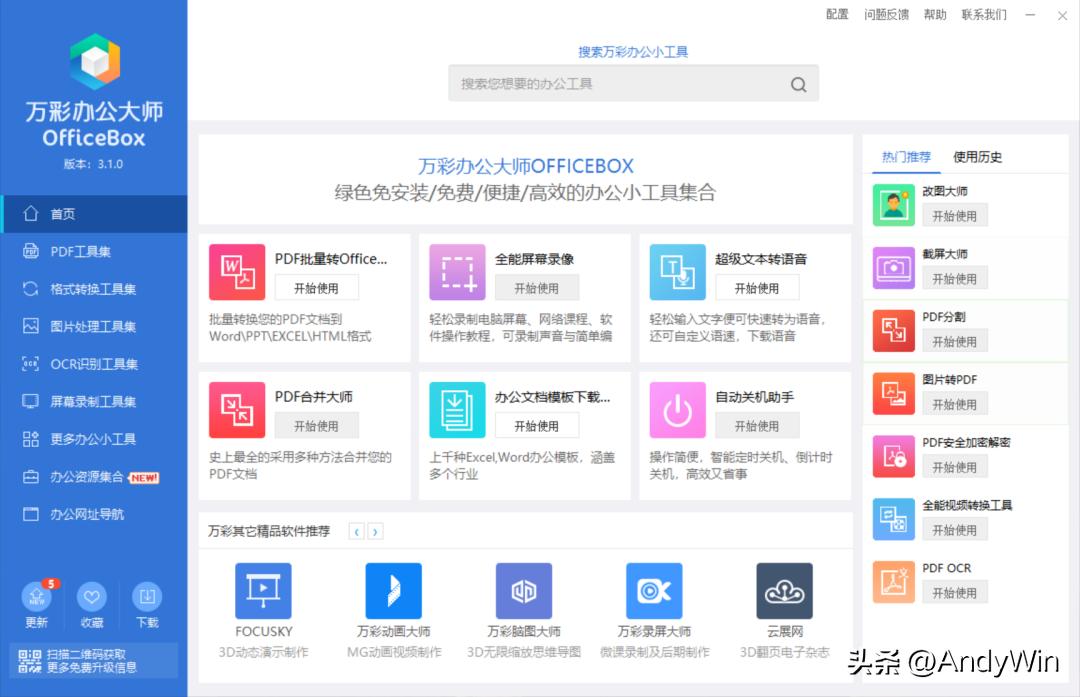Open the 万彩脑图大师 app icon

pyautogui.click(x=523, y=590)
